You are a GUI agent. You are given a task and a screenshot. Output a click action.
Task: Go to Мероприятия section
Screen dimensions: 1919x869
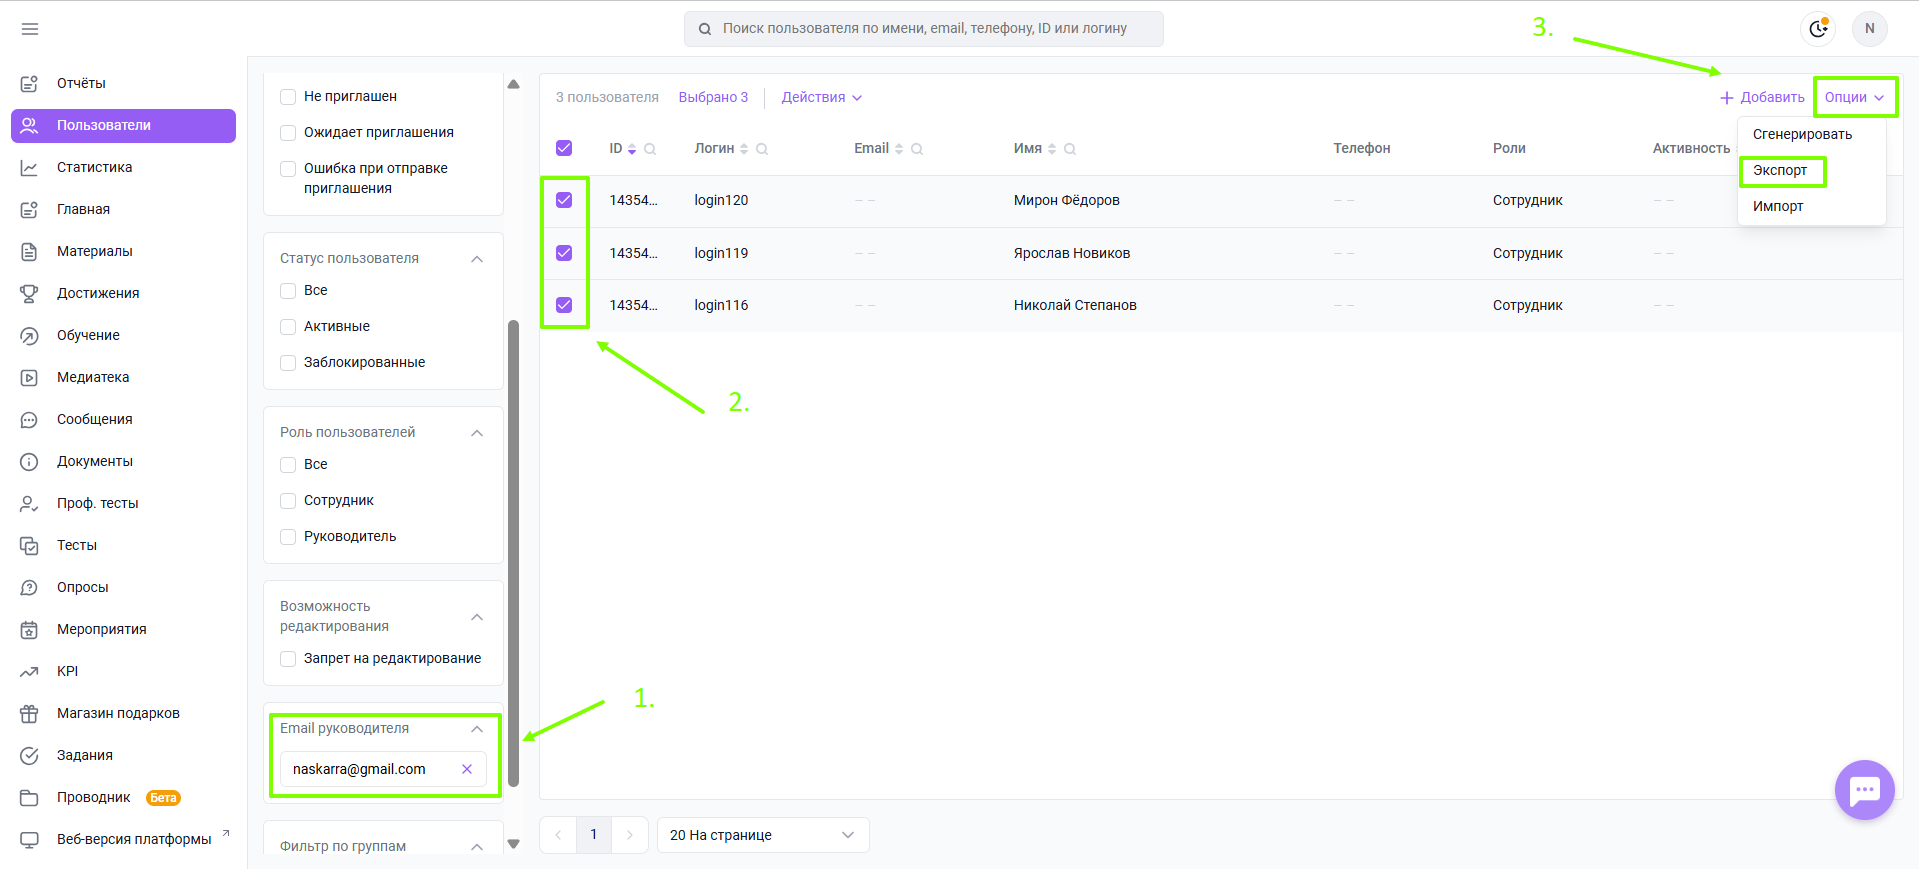pos(102,629)
